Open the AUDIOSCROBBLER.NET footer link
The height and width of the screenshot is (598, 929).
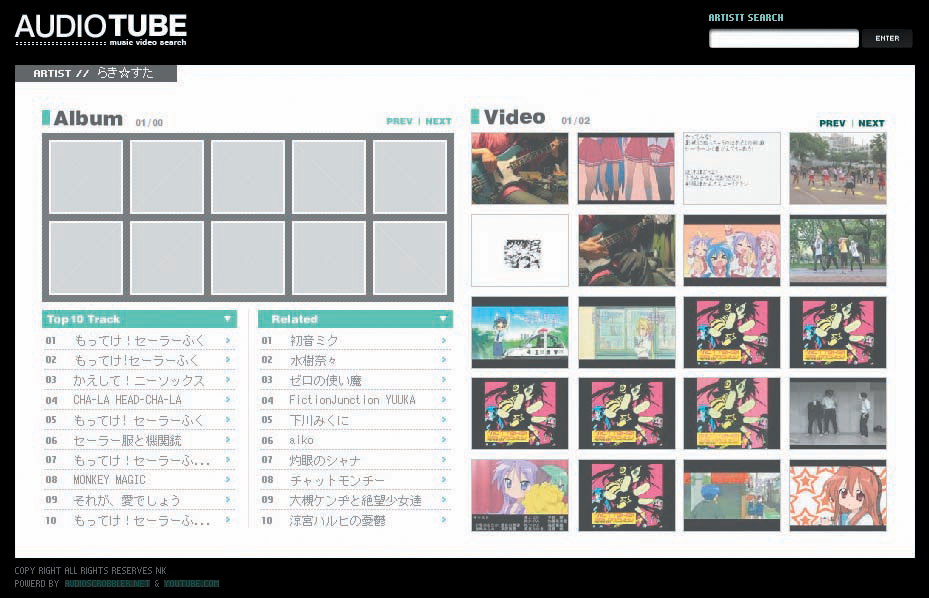click(x=107, y=584)
